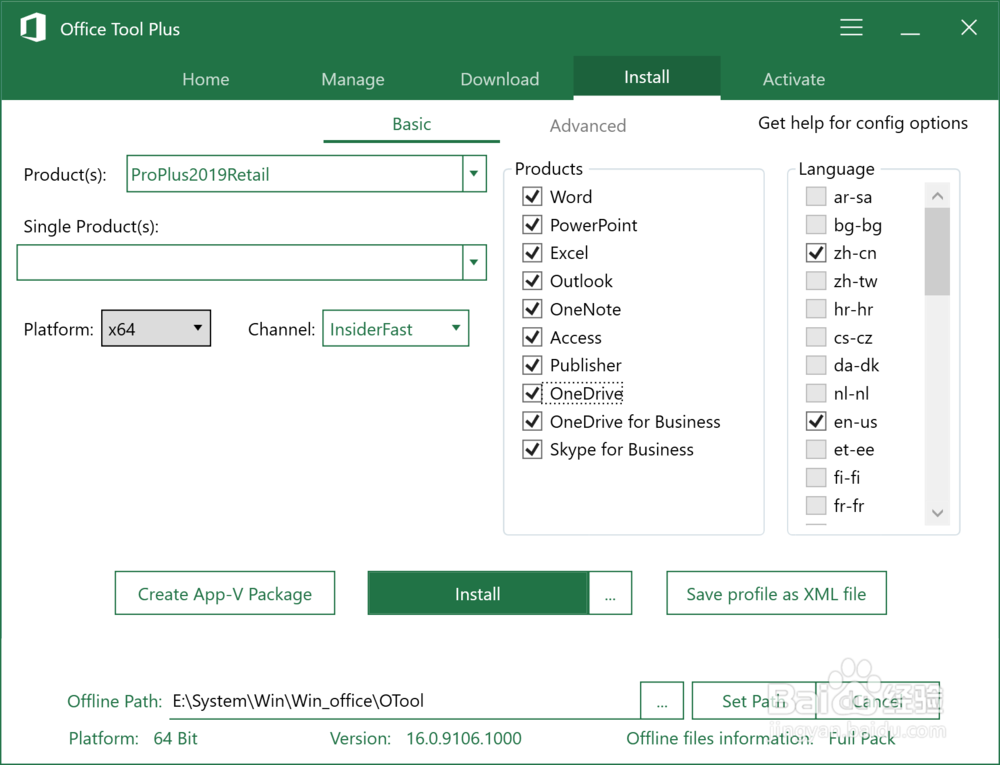This screenshot has width=1000, height=765.
Task: Expand the Single Product(s) dropdown arrow
Action: [474, 262]
